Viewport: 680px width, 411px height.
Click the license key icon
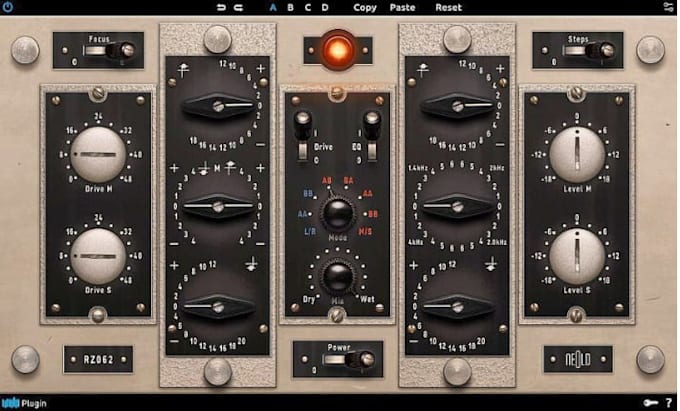[x=651, y=403]
